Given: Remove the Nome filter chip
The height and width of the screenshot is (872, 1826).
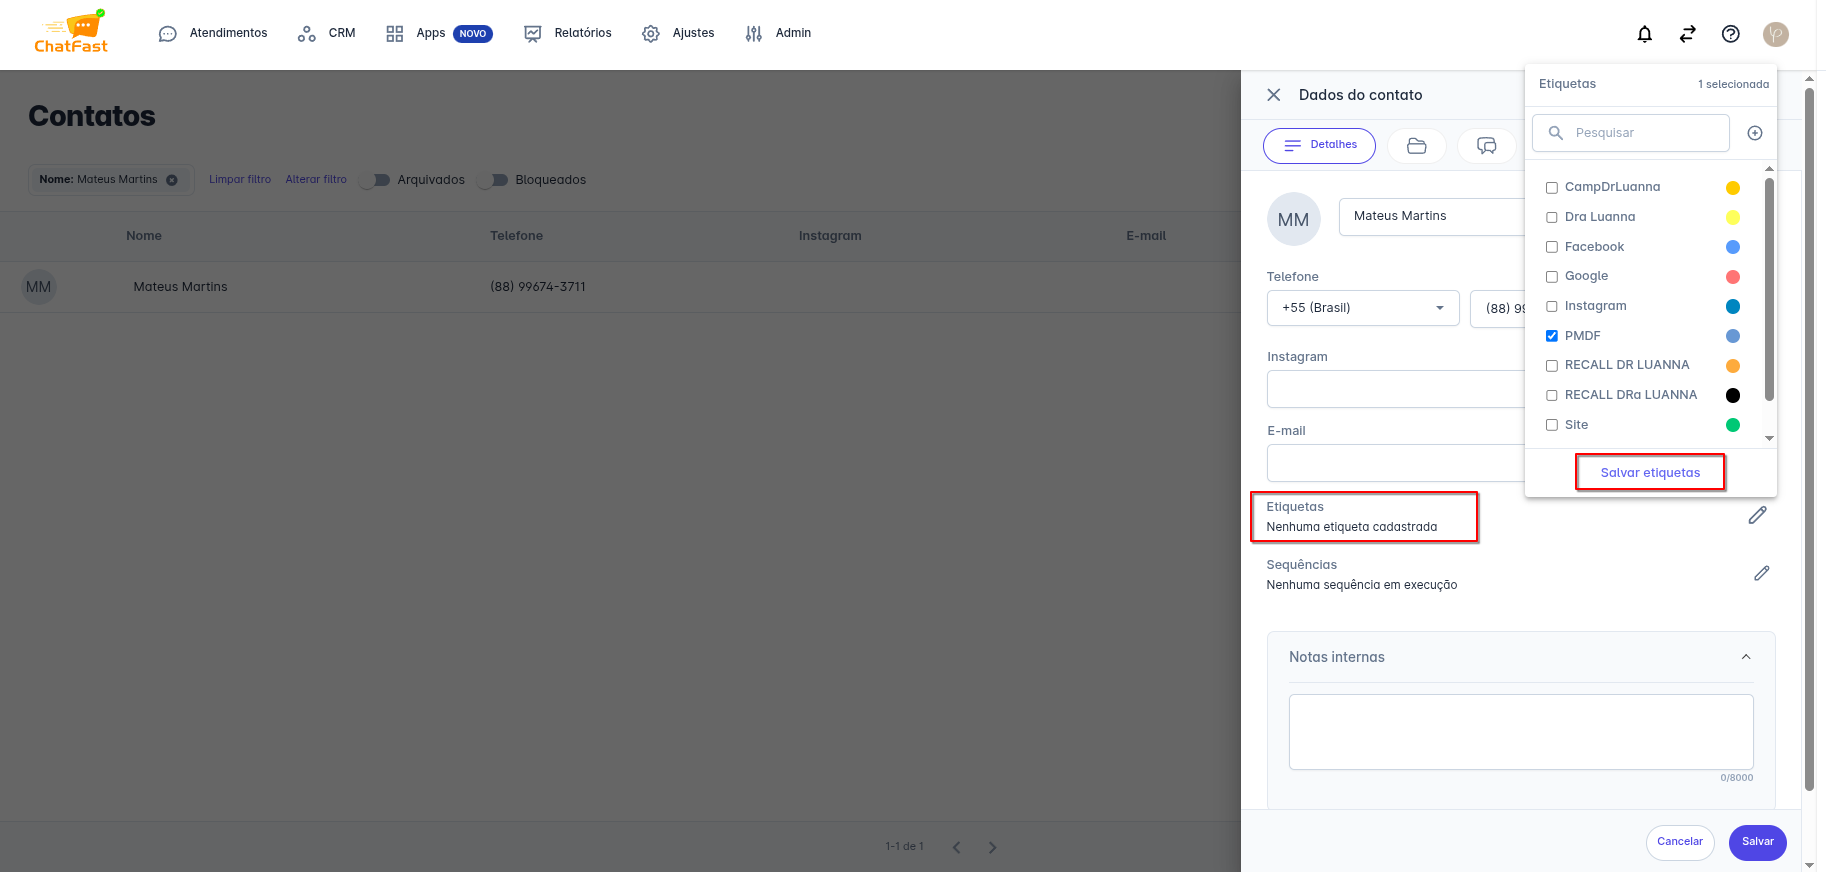Looking at the screenshot, I should click(x=172, y=180).
